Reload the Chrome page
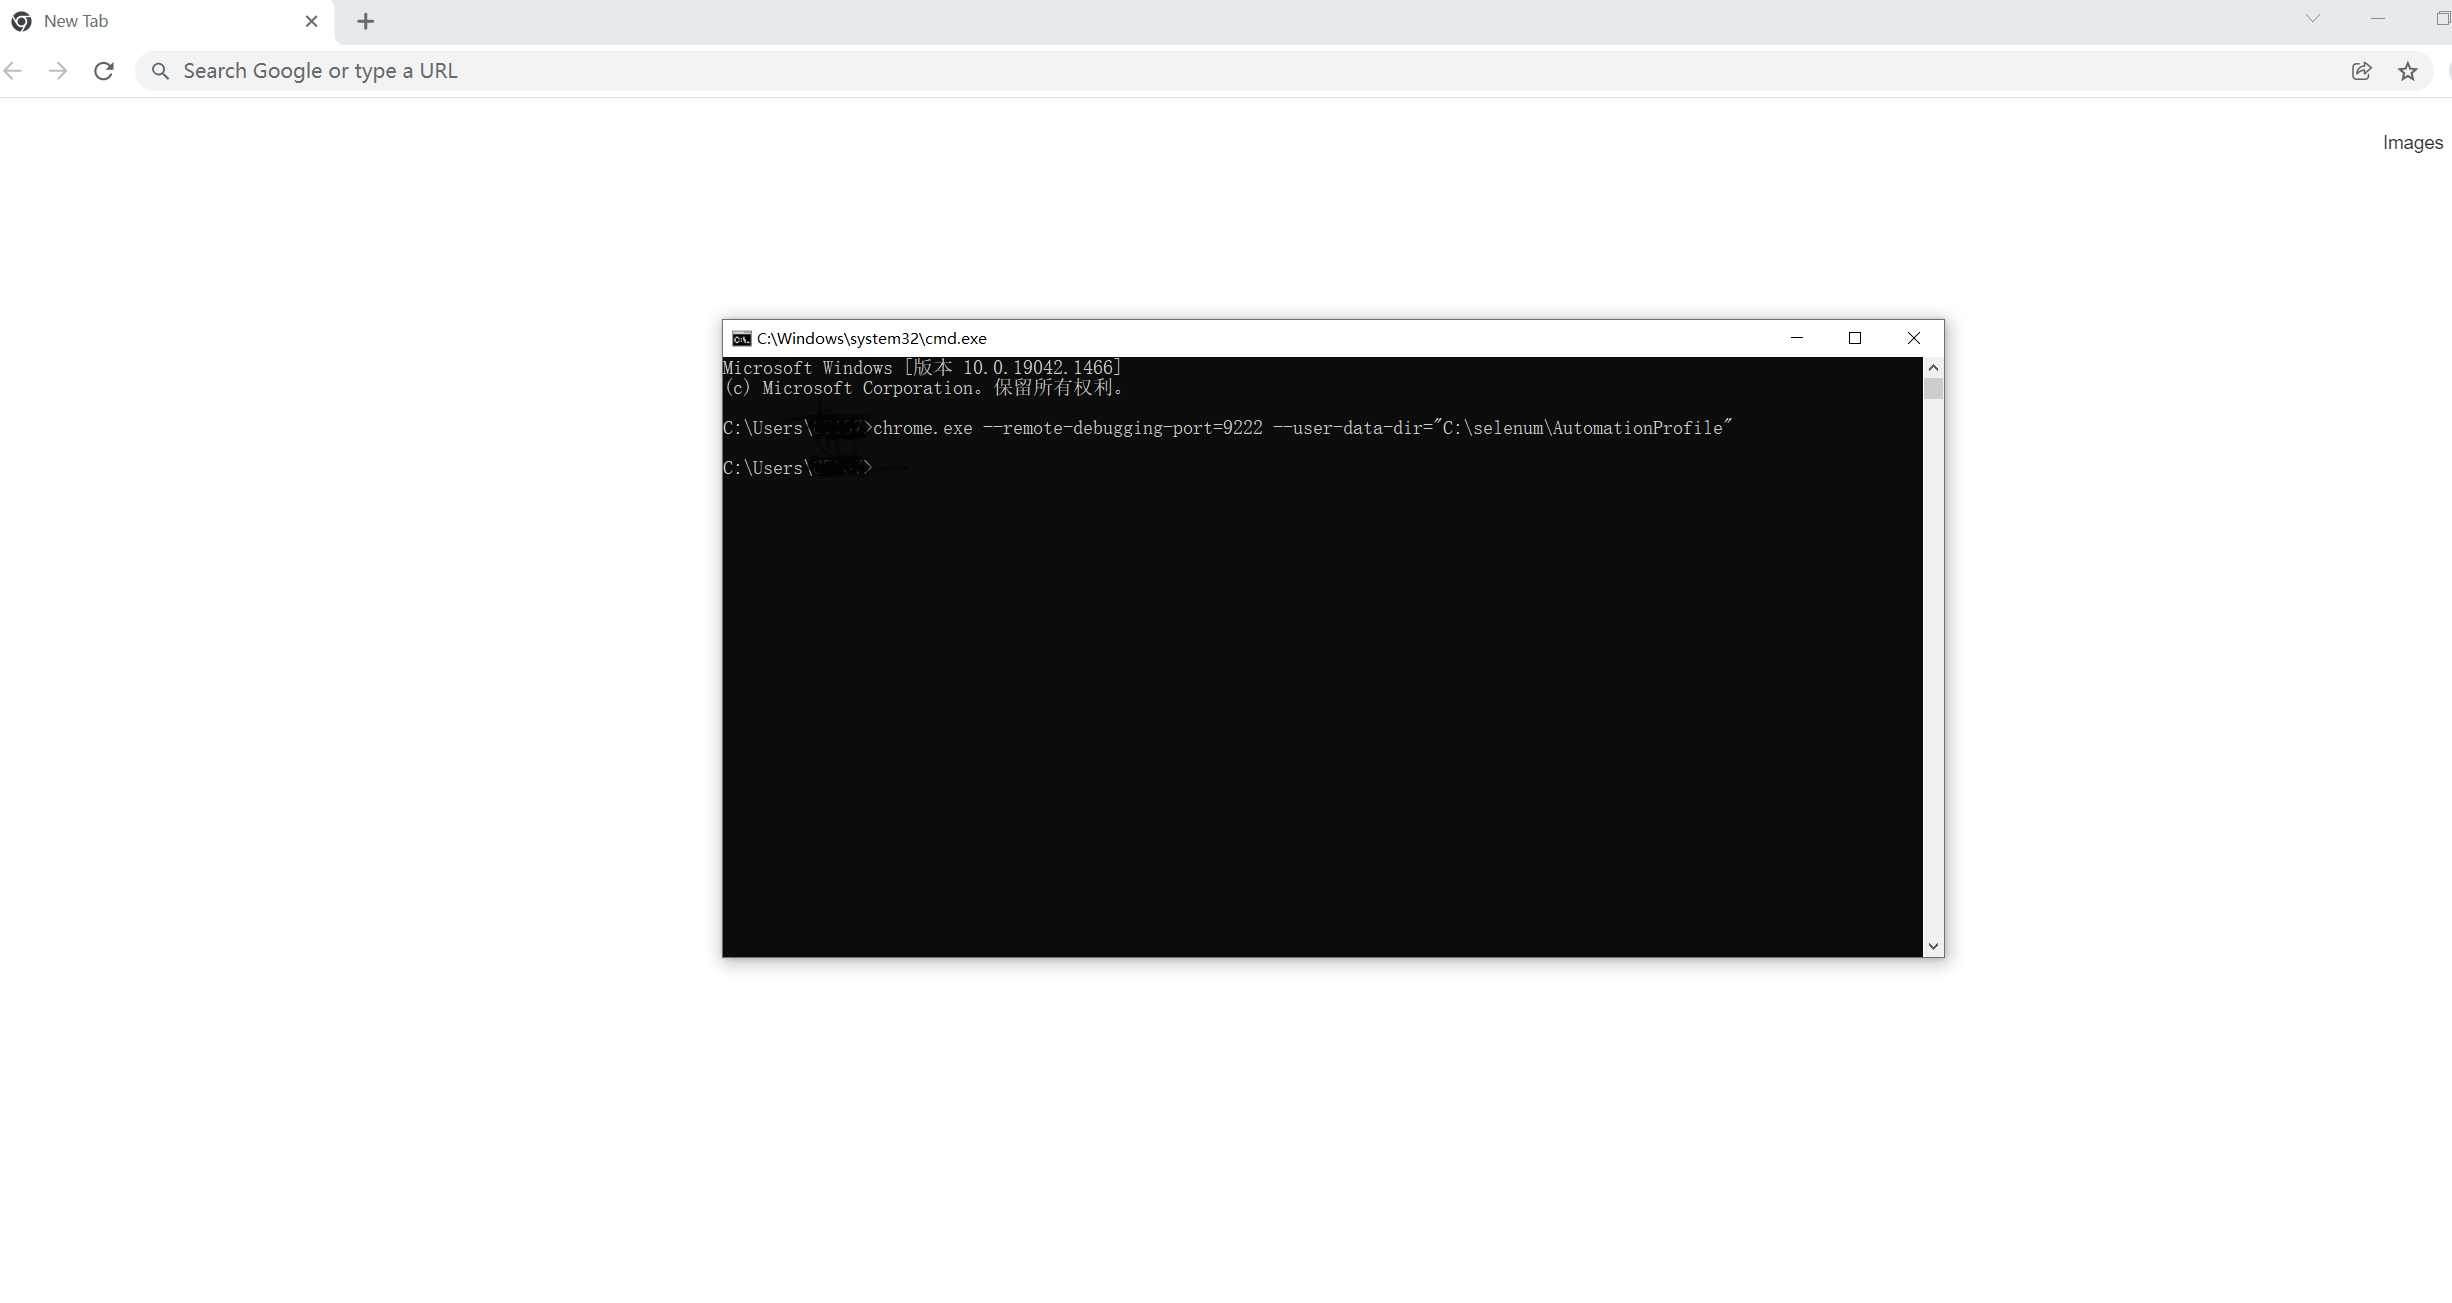2452x1303 pixels. coord(104,71)
